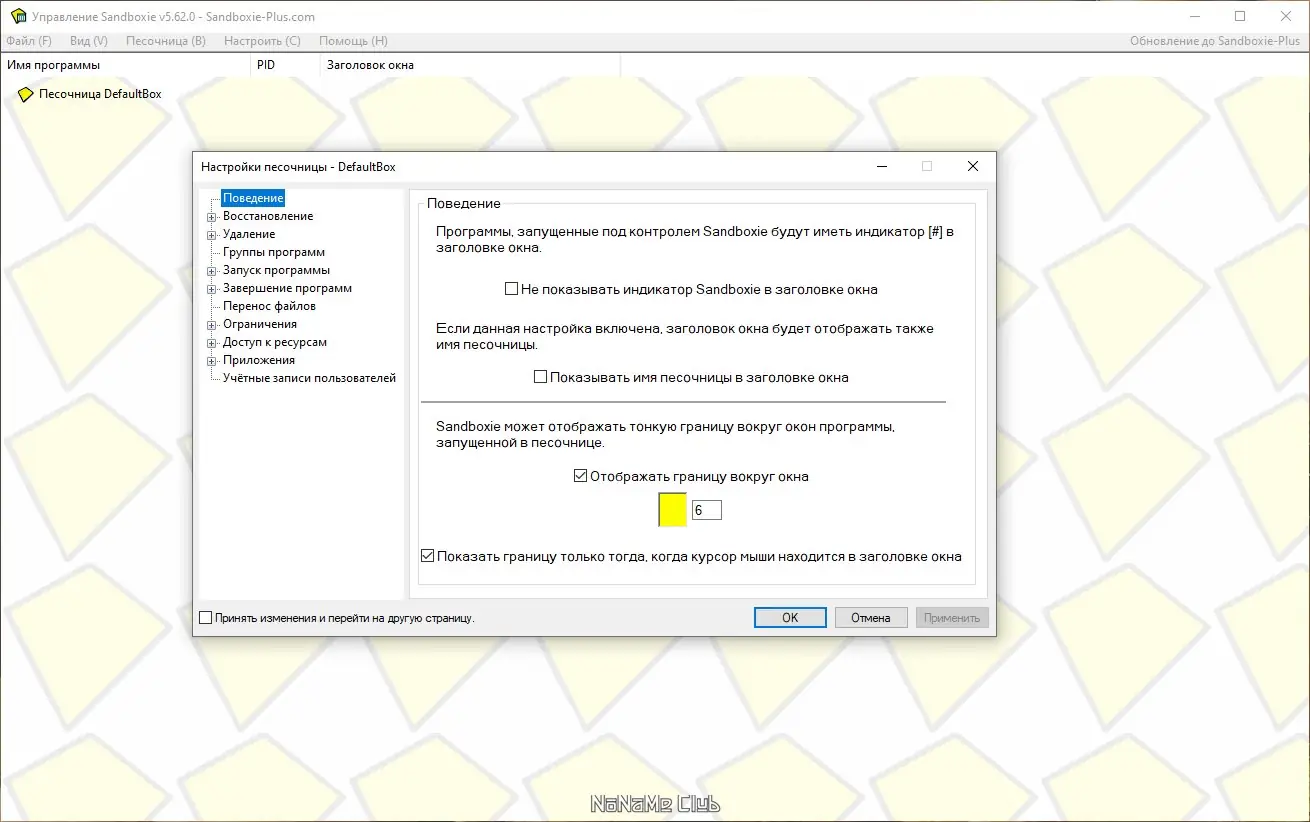Viewport: 1310px width, 822px height.
Task: Select Группы программ in the settings tree
Action: [274, 252]
